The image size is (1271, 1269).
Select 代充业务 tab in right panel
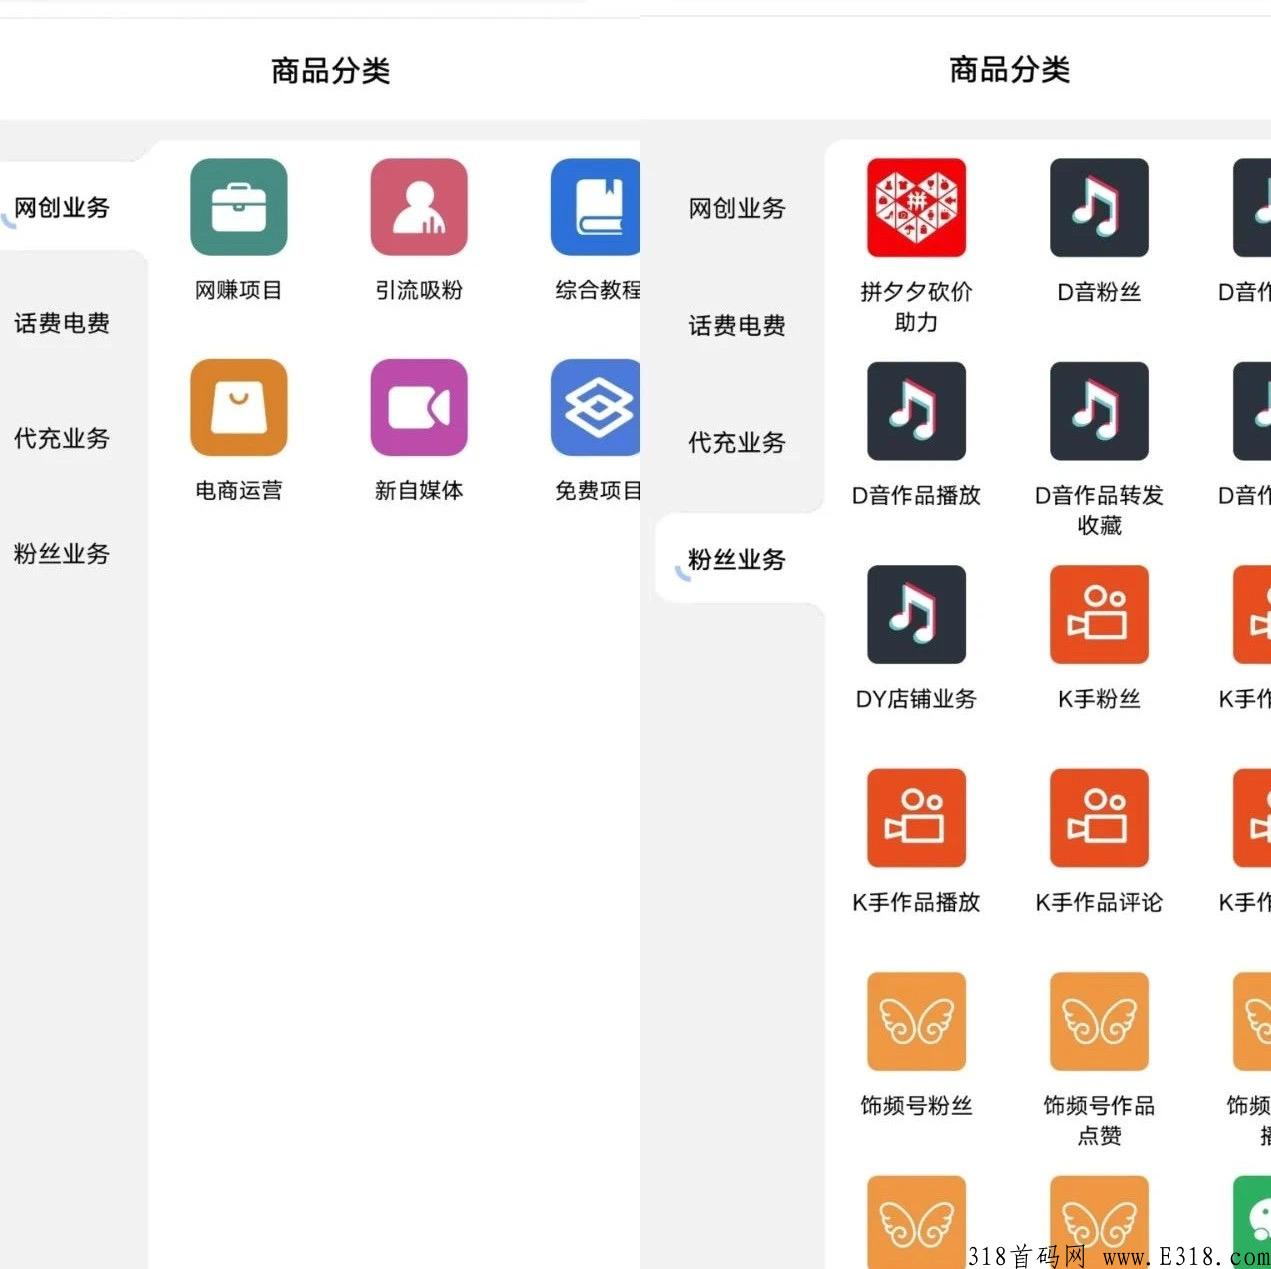(737, 442)
